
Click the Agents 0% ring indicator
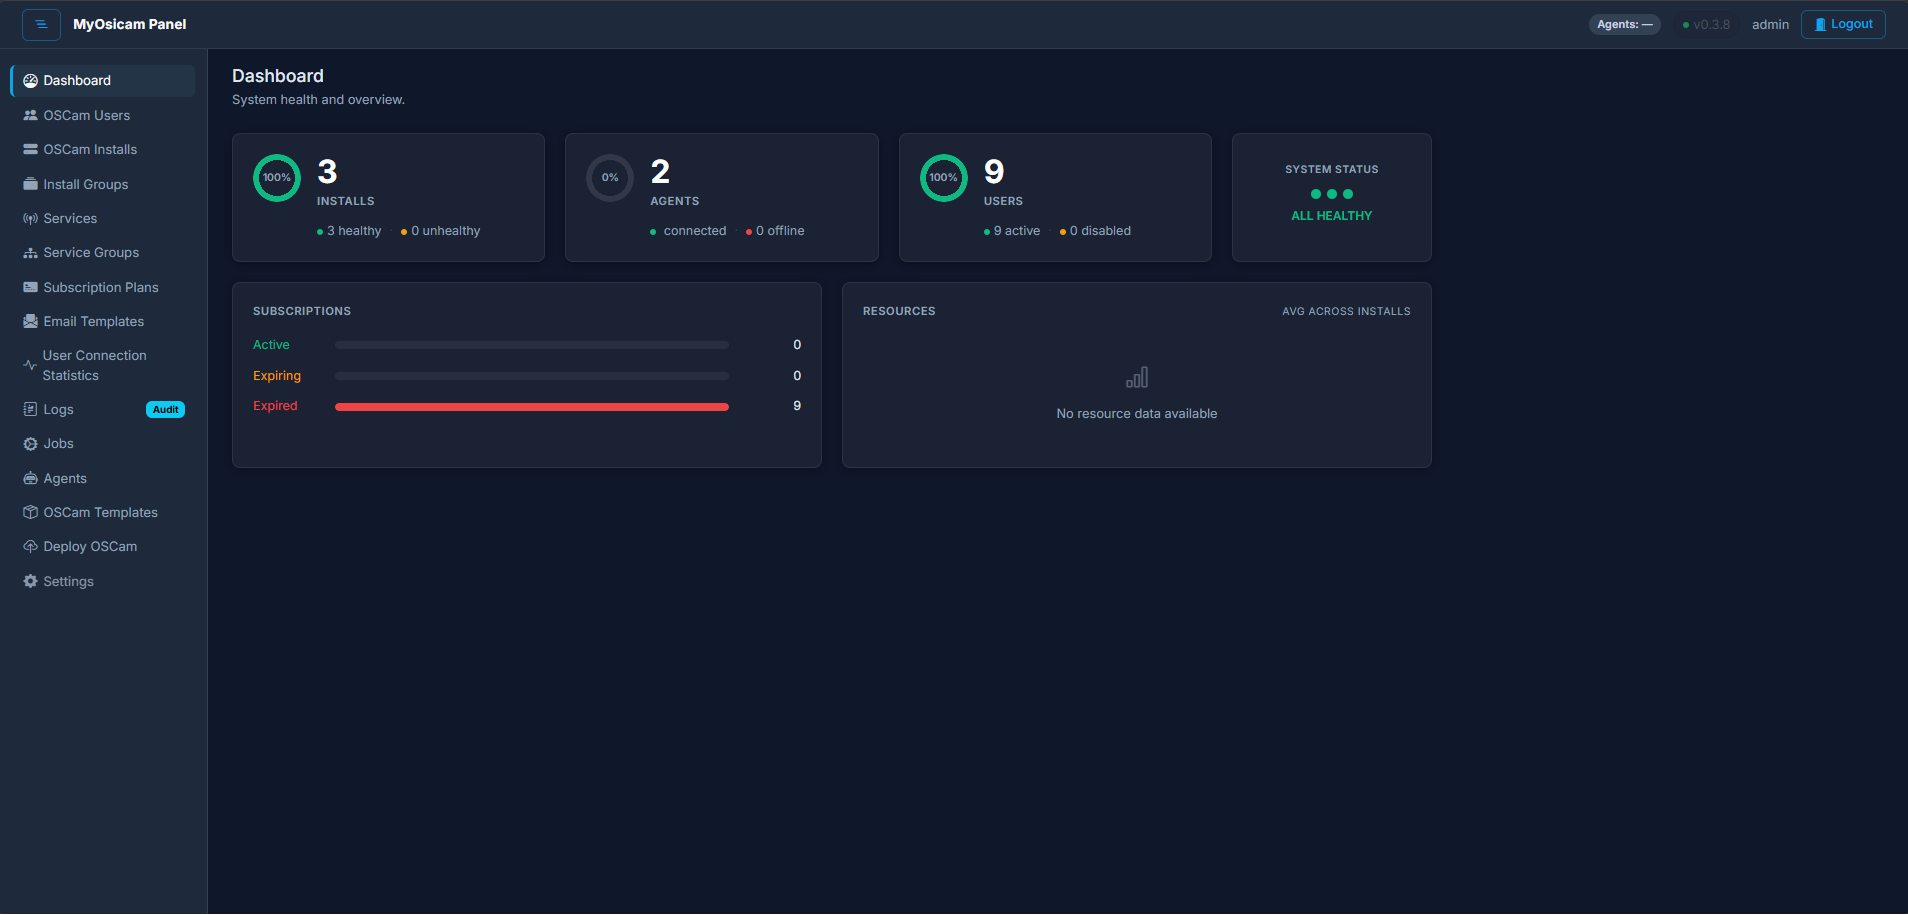pos(610,178)
